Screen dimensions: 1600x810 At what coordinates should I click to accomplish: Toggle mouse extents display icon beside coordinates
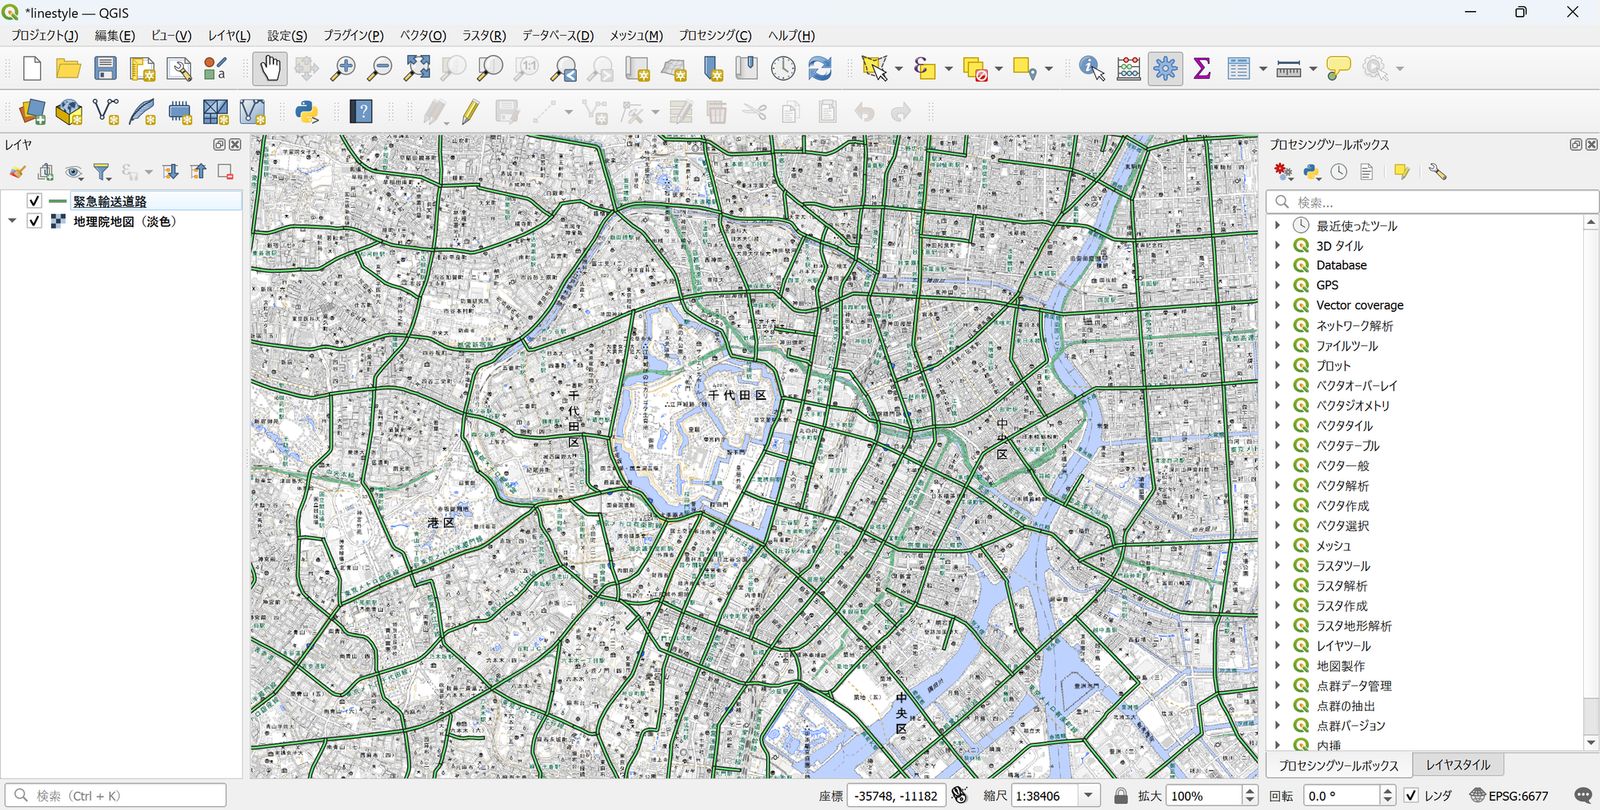click(960, 796)
